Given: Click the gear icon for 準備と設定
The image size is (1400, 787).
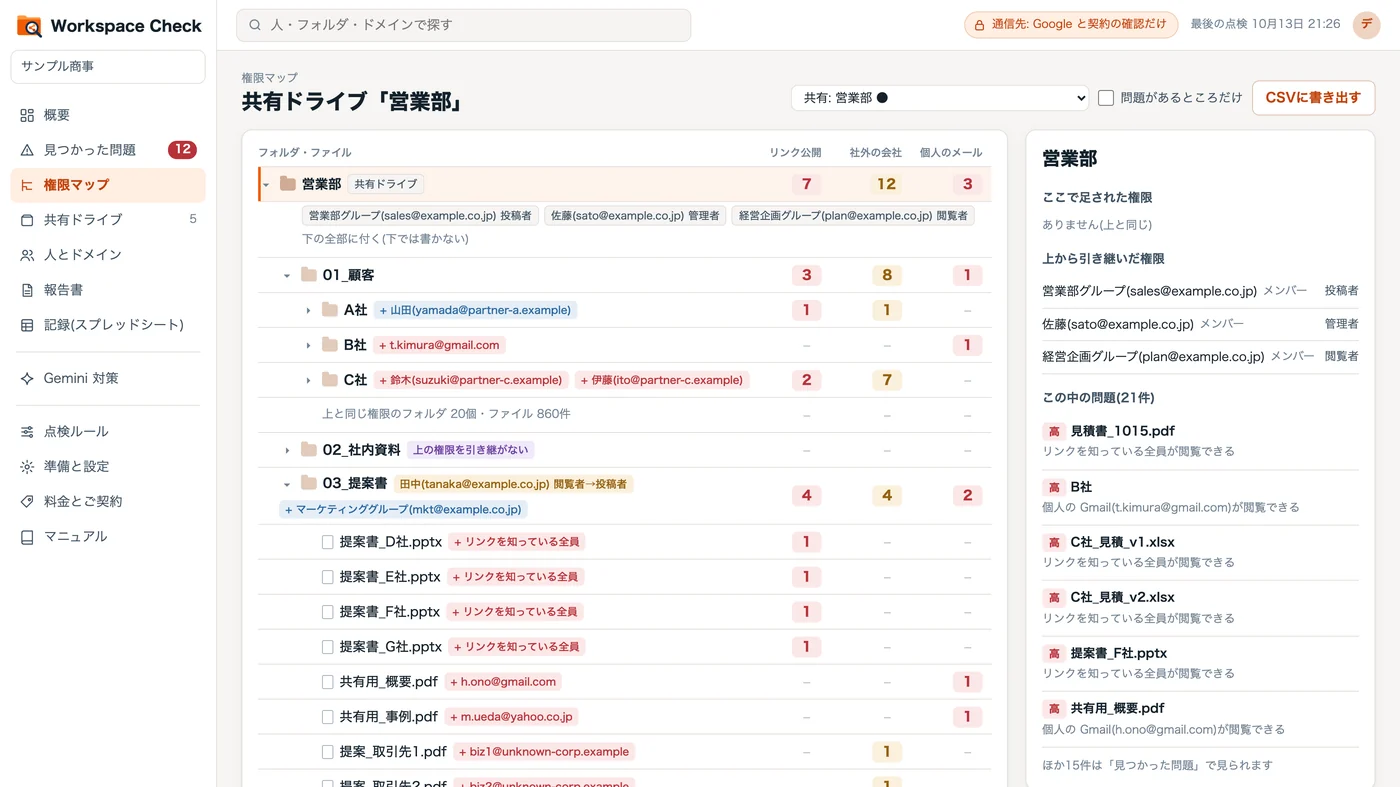Looking at the screenshot, I should (27, 467).
